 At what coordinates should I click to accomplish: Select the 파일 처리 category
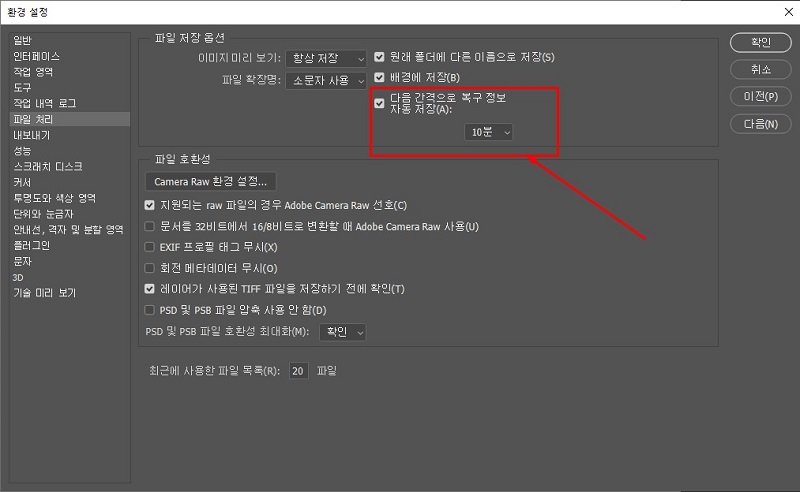click(70, 119)
